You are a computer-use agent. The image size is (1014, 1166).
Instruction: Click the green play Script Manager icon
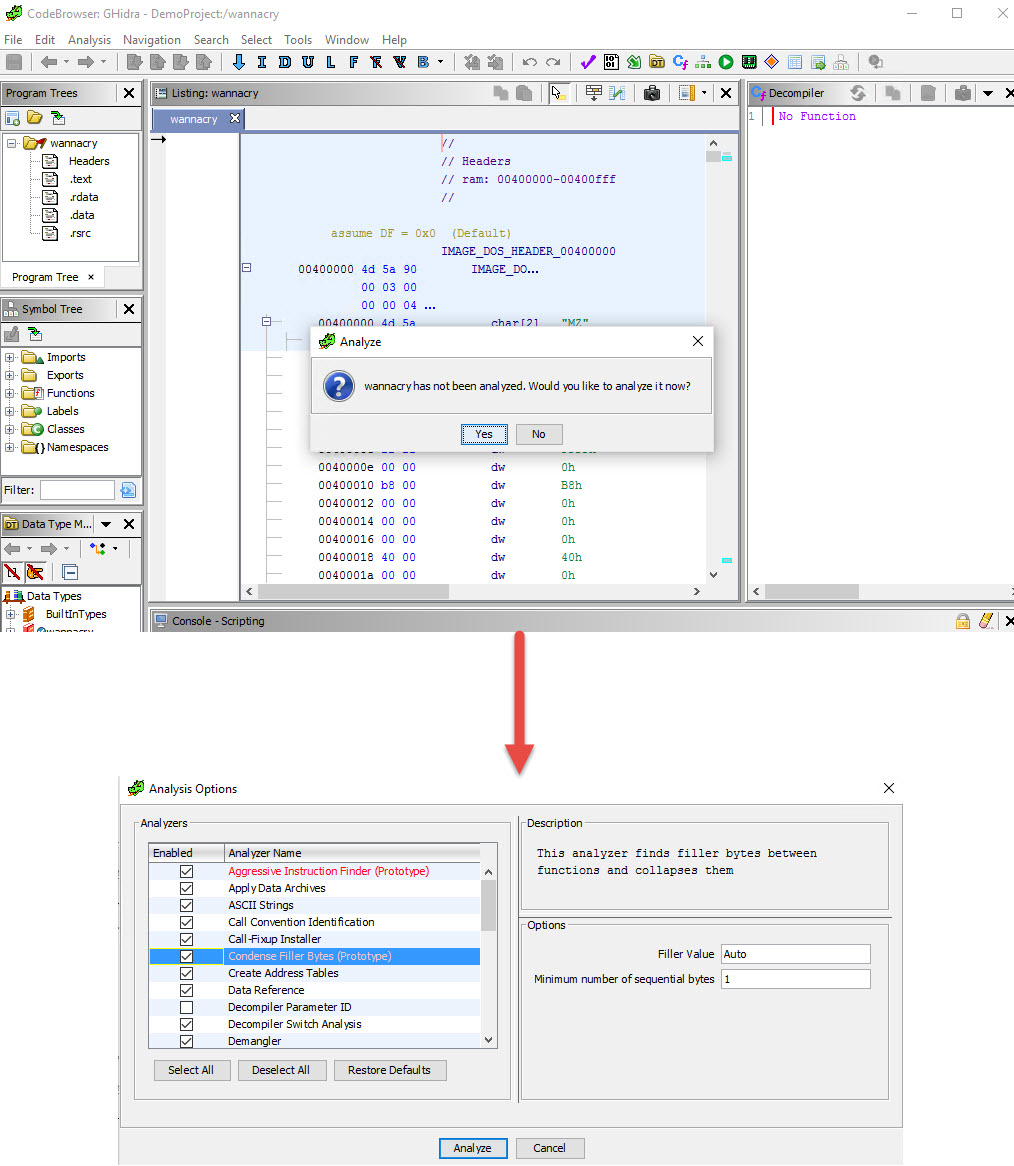click(x=726, y=62)
